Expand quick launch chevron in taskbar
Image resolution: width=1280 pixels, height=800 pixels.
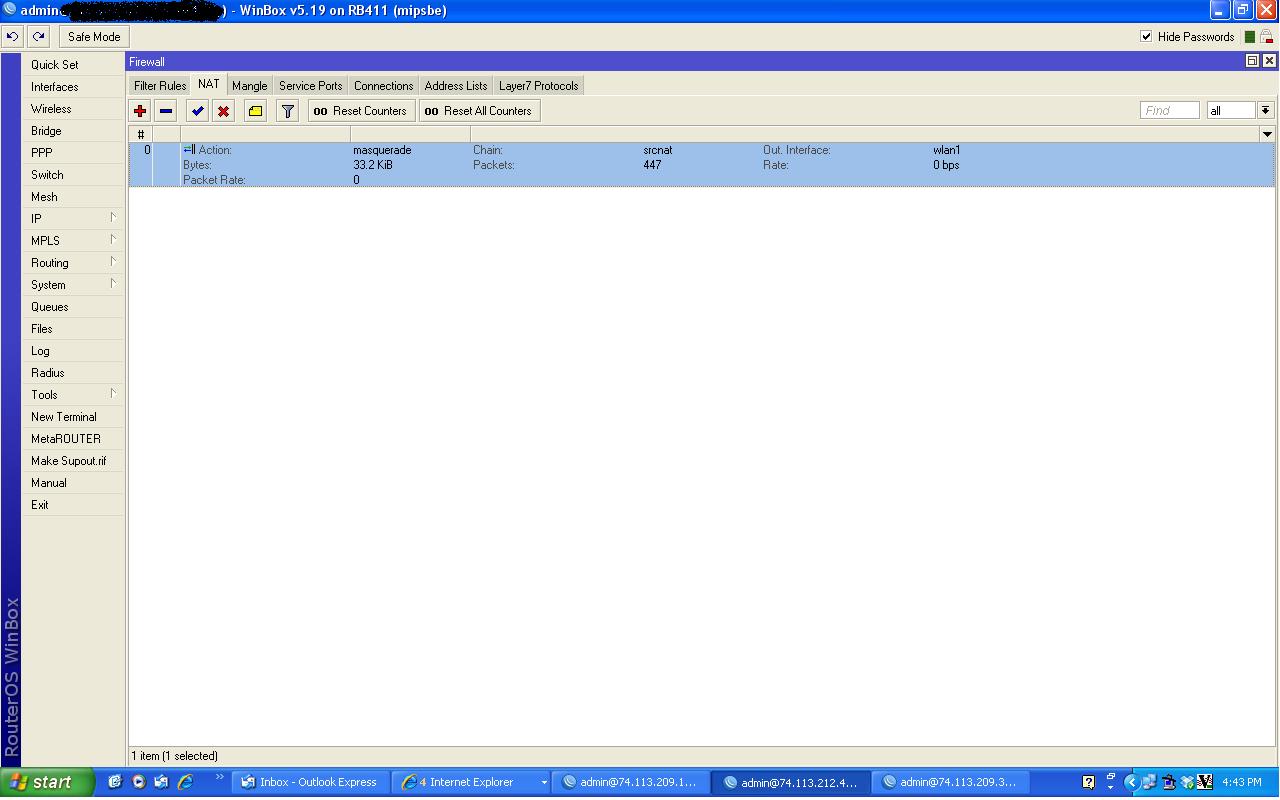(x=219, y=778)
